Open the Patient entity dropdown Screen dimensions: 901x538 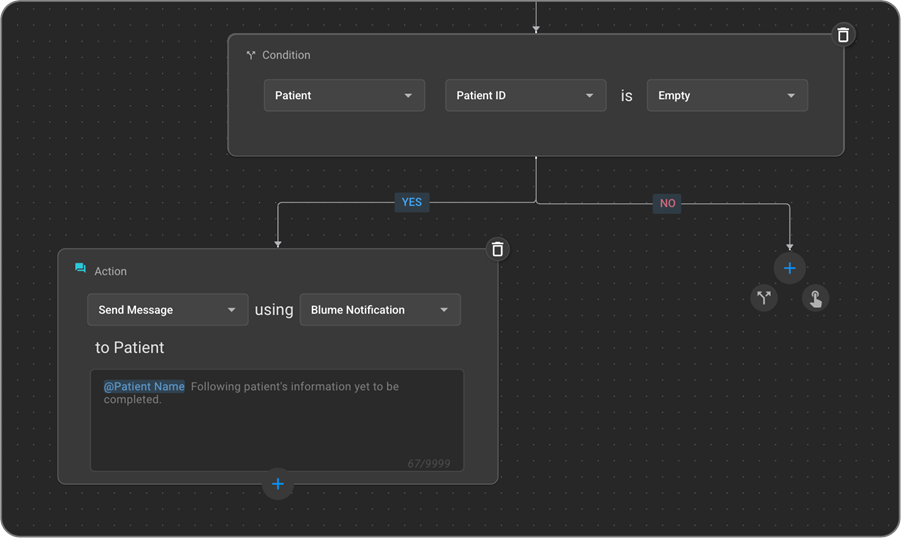coord(344,96)
